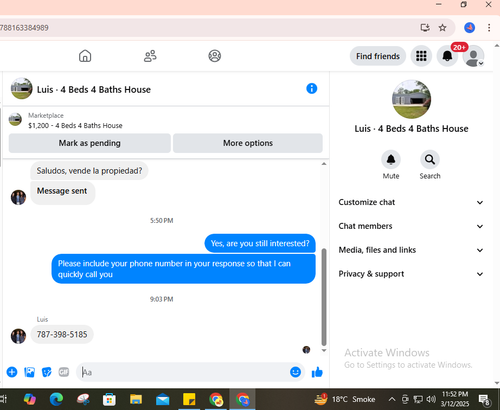Click the 'Please include your phone number' message
This screenshot has height=410, width=500.
coord(183,269)
